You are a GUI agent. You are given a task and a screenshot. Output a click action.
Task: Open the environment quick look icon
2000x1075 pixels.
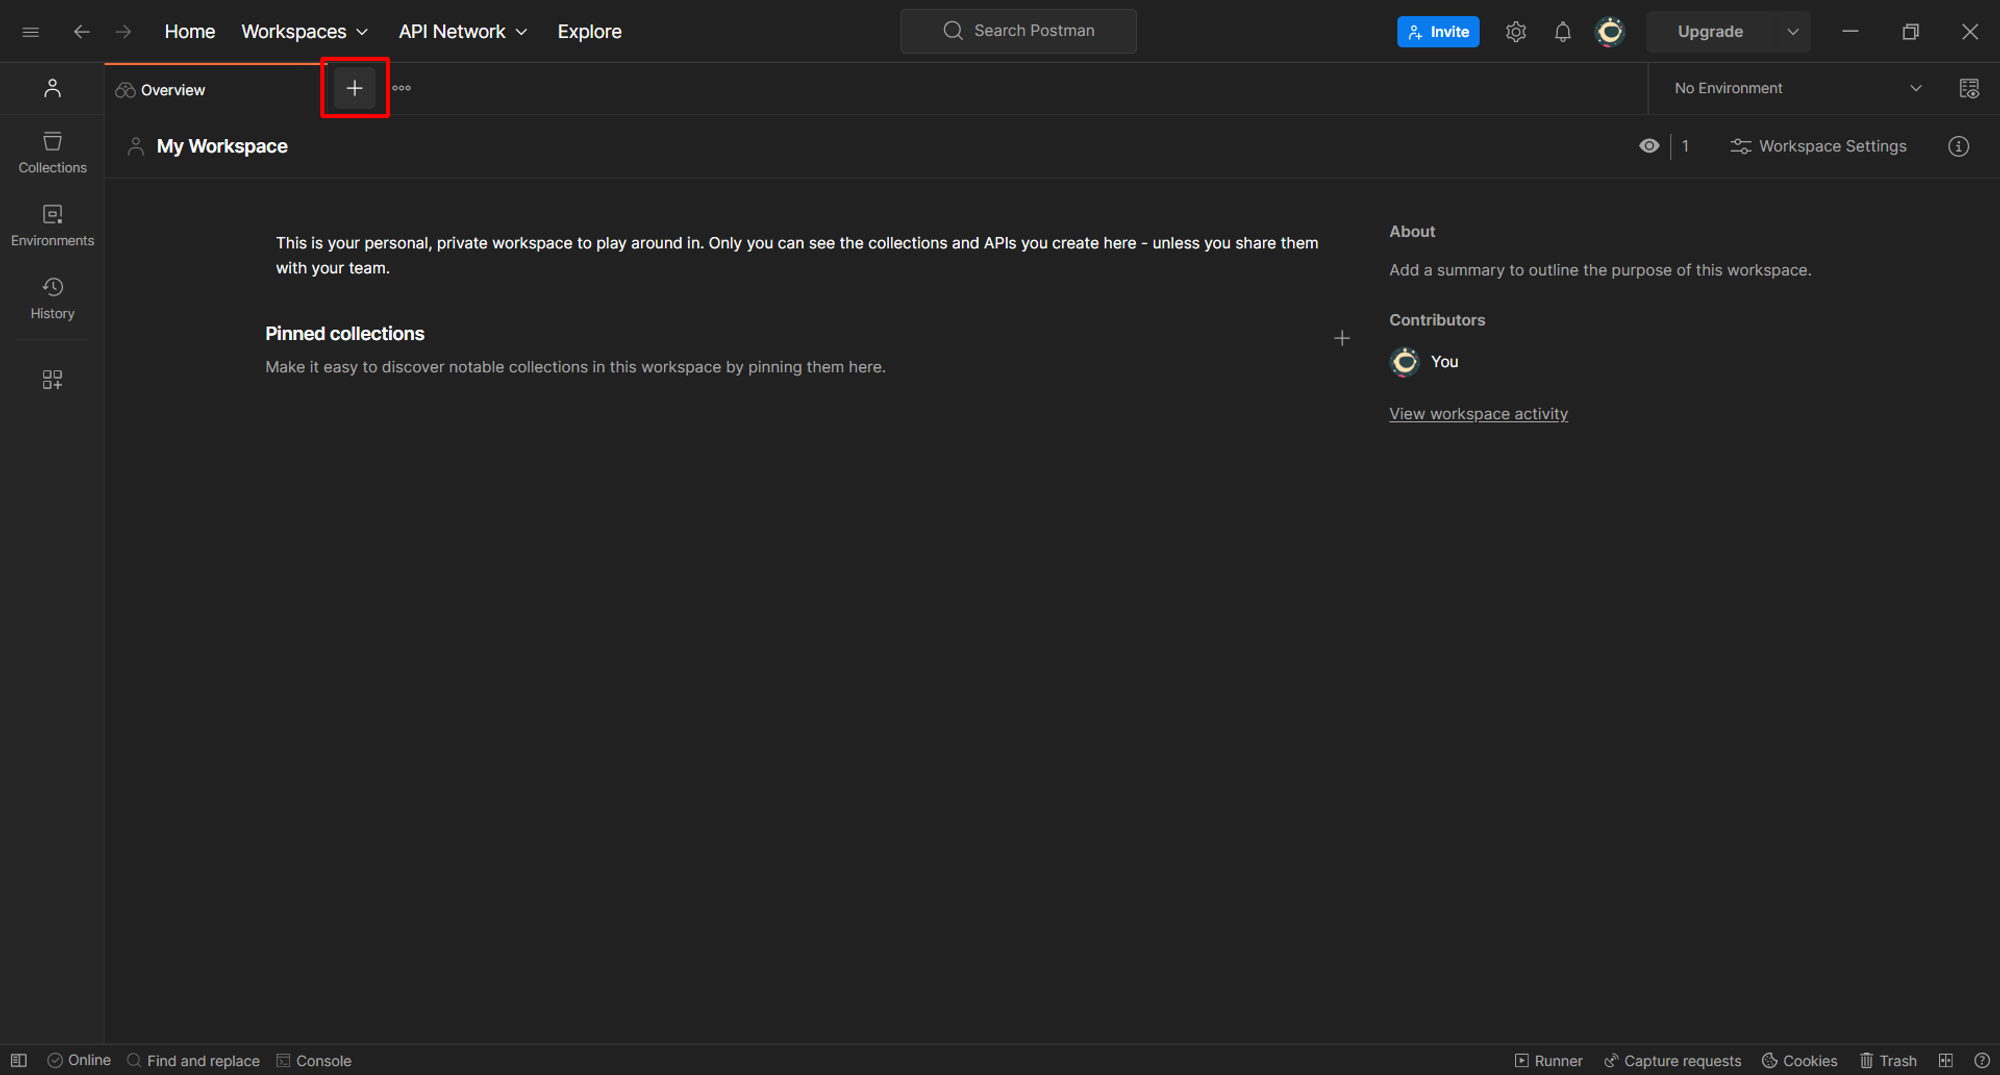pyautogui.click(x=1969, y=88)
